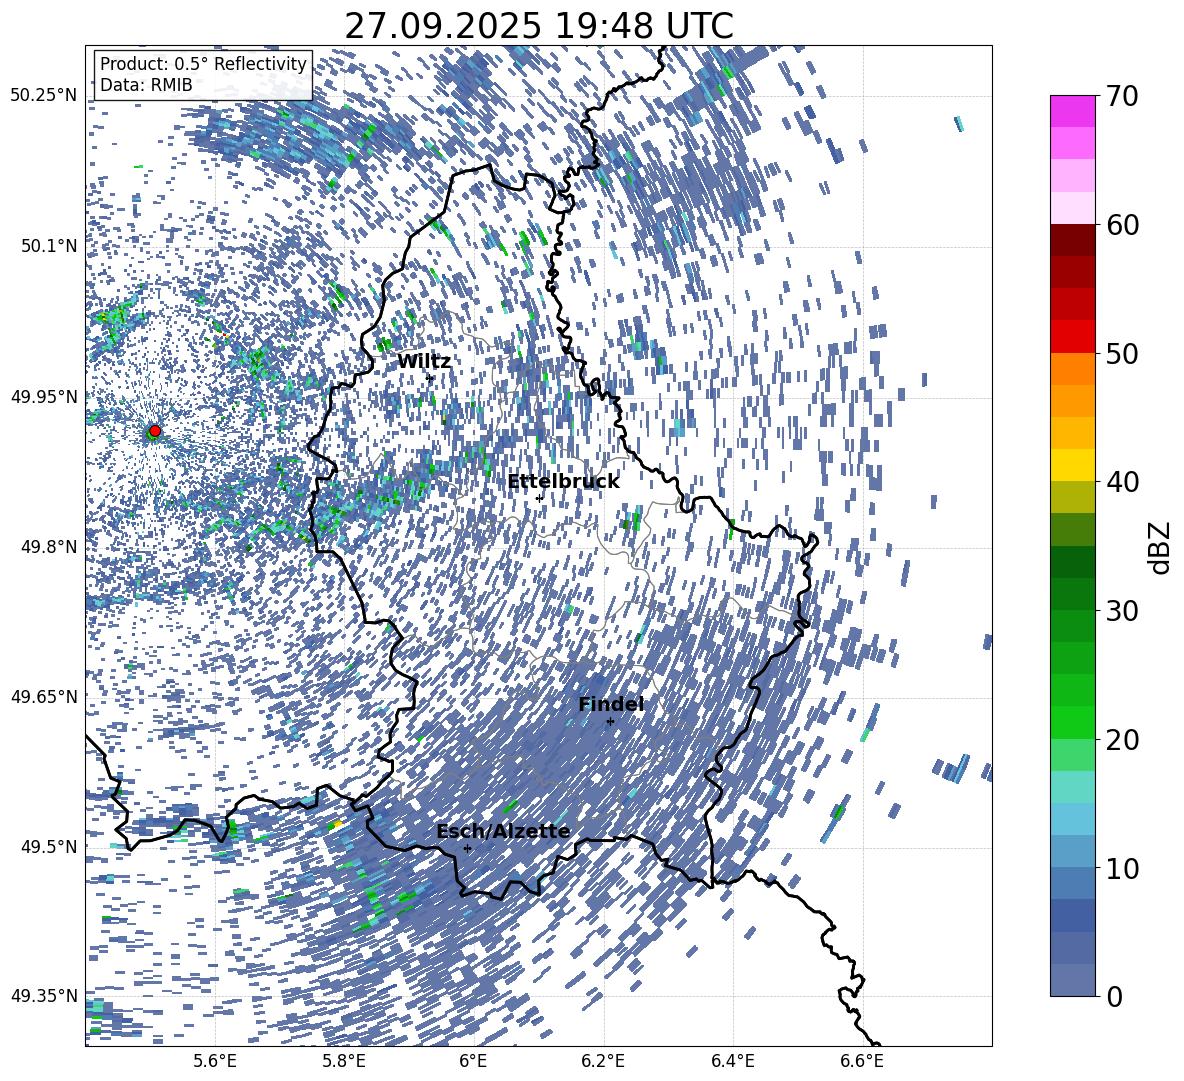This screenshot has width=1184, height=1081.
Task: Click the 6.6°E longitude tick label
Action: (862, 1061)
